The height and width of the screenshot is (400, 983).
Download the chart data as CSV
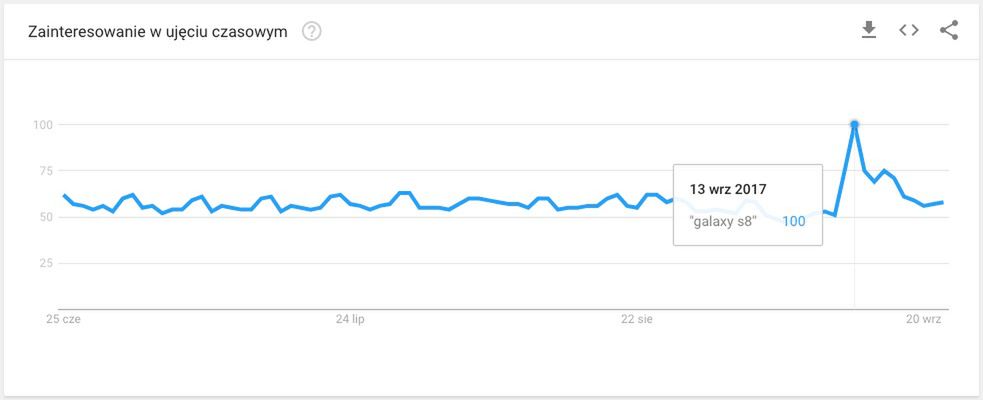tap(869, 31)
